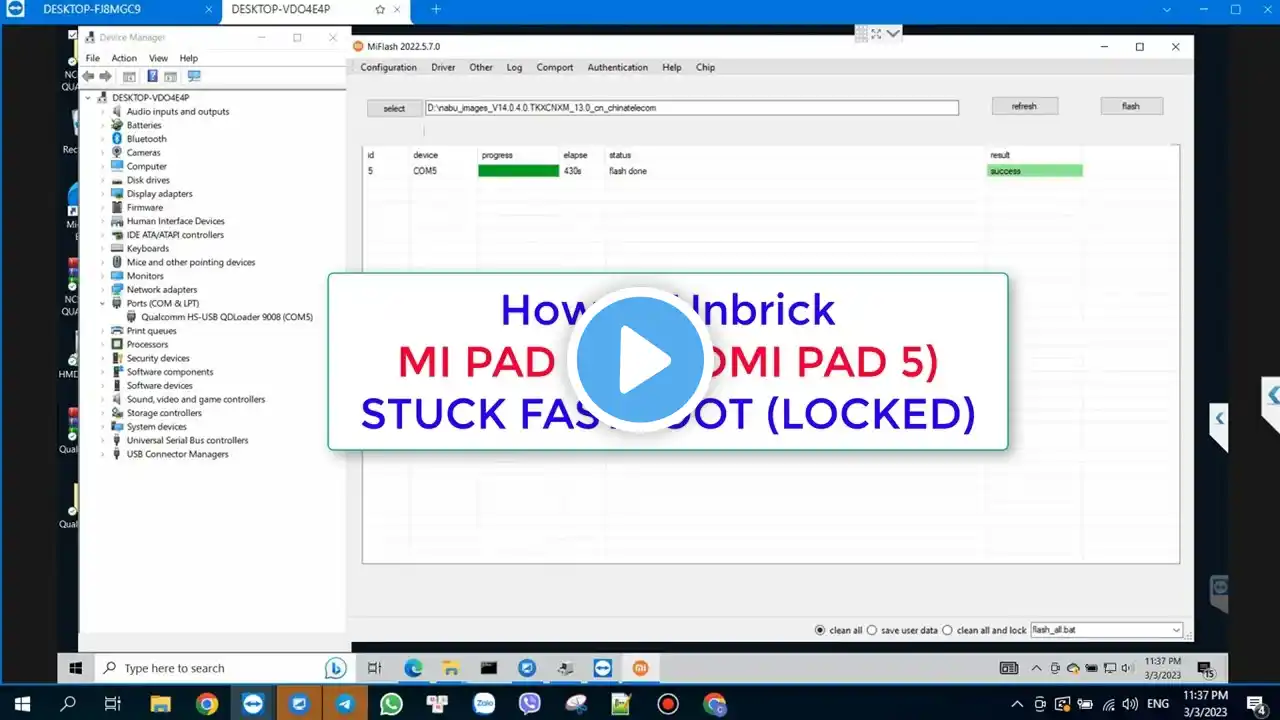Image resolution: width=1280 pixels, height=720 pixels.
Task: Click the red record icon on local taskbar
Action: 668,704
